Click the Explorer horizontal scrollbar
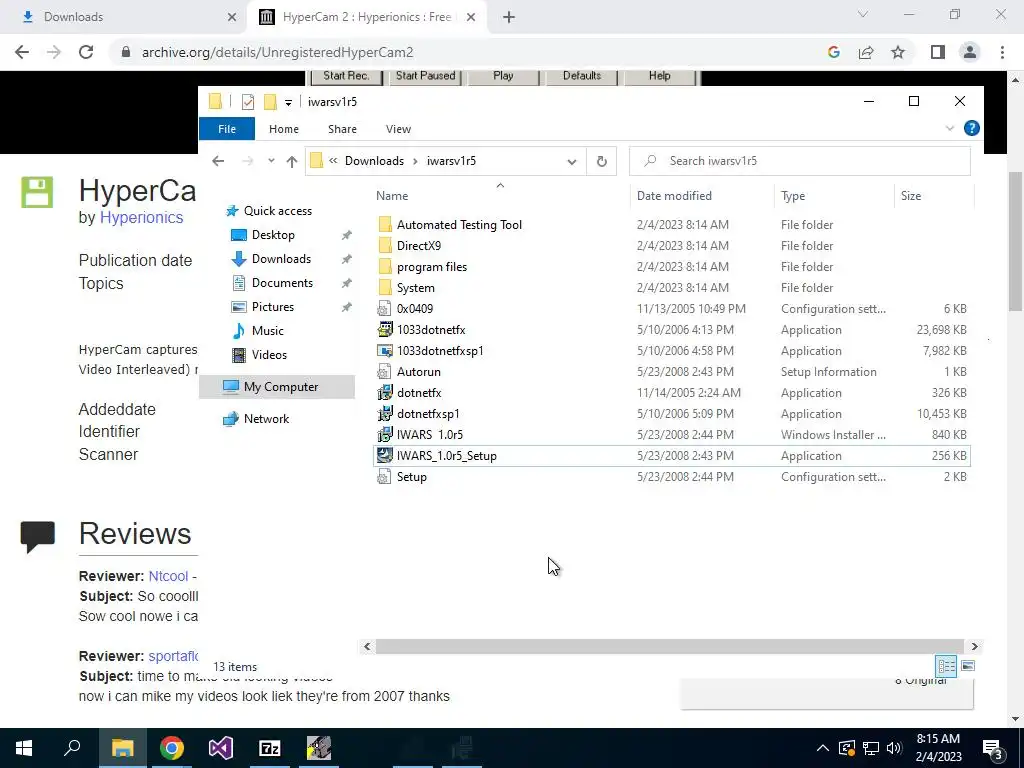The height and width of the screenshot is (768, 1024). 670,647
